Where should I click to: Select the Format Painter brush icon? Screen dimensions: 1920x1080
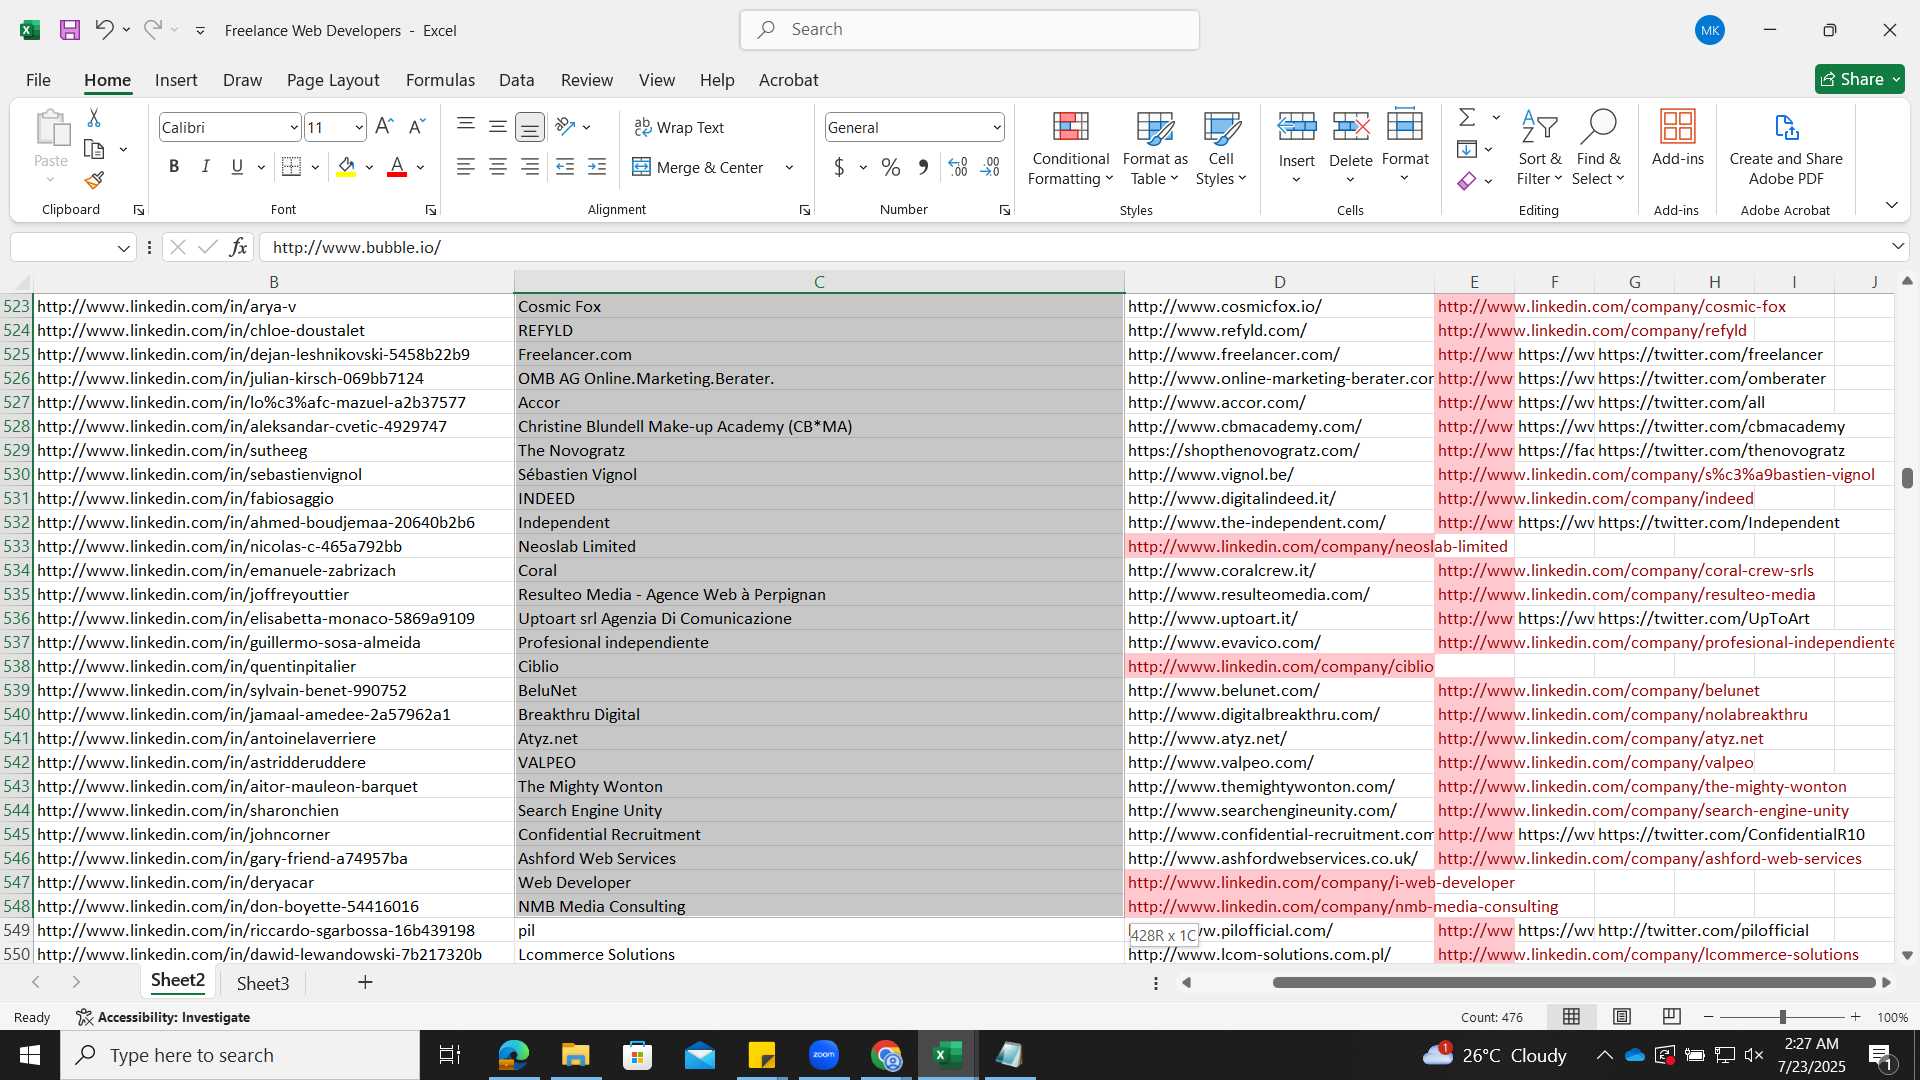tap(94, 180)
